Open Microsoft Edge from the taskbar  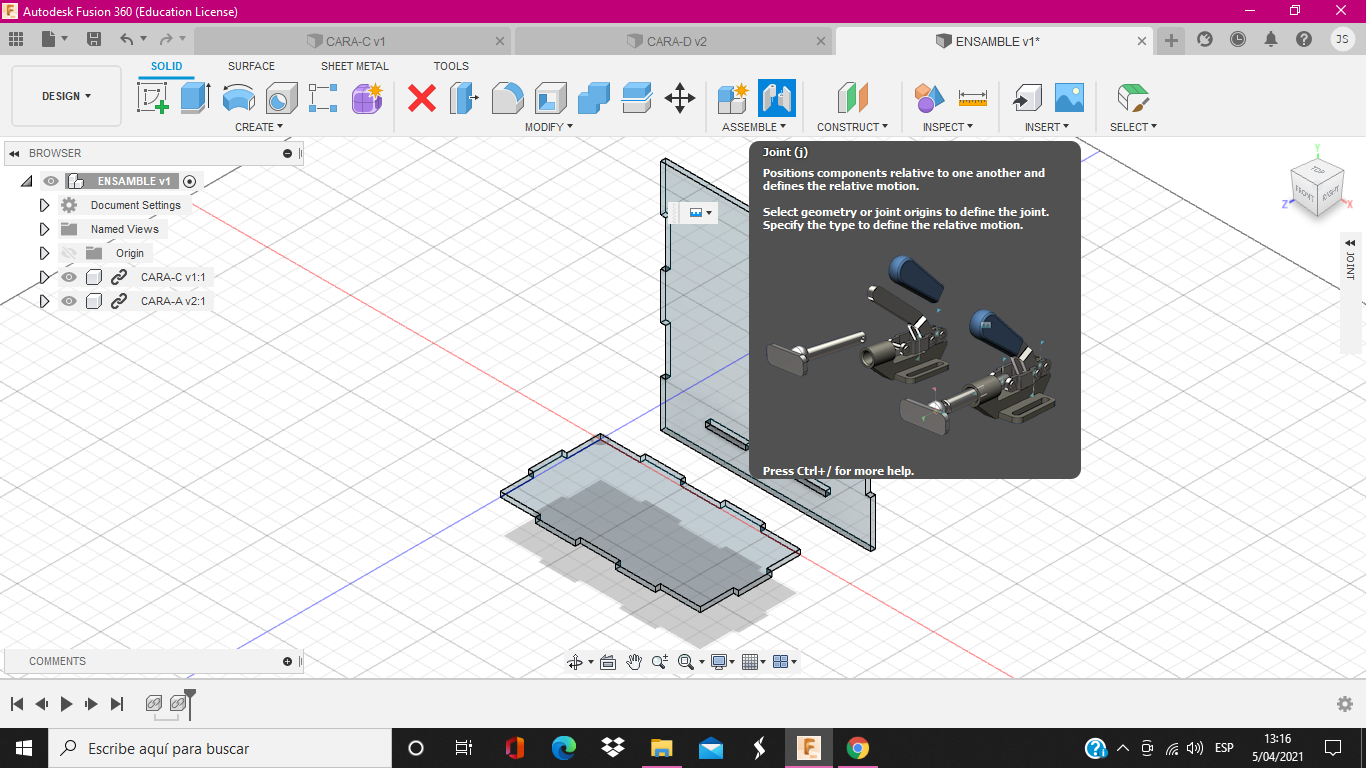[x=564, y=748]
